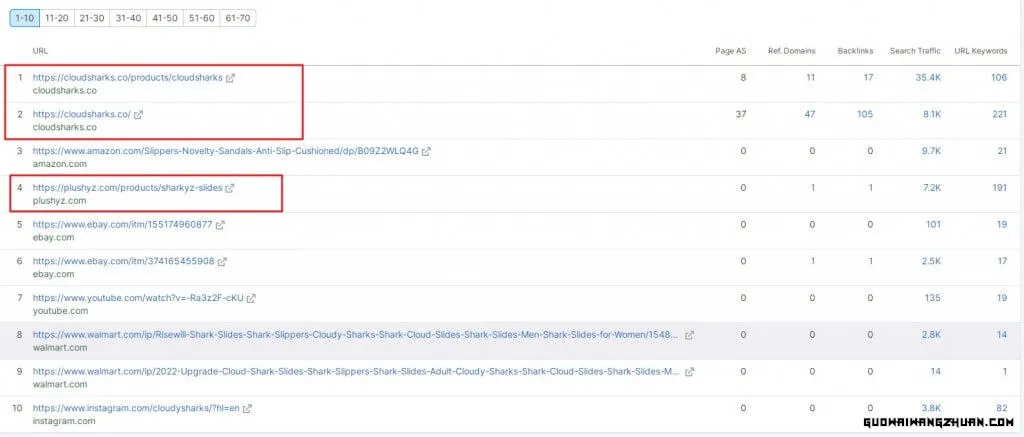The image size is (1024, 437).
Task: Open the cloudsharks.co/products/cloudsharks URL link
Action: click(128, 78)
